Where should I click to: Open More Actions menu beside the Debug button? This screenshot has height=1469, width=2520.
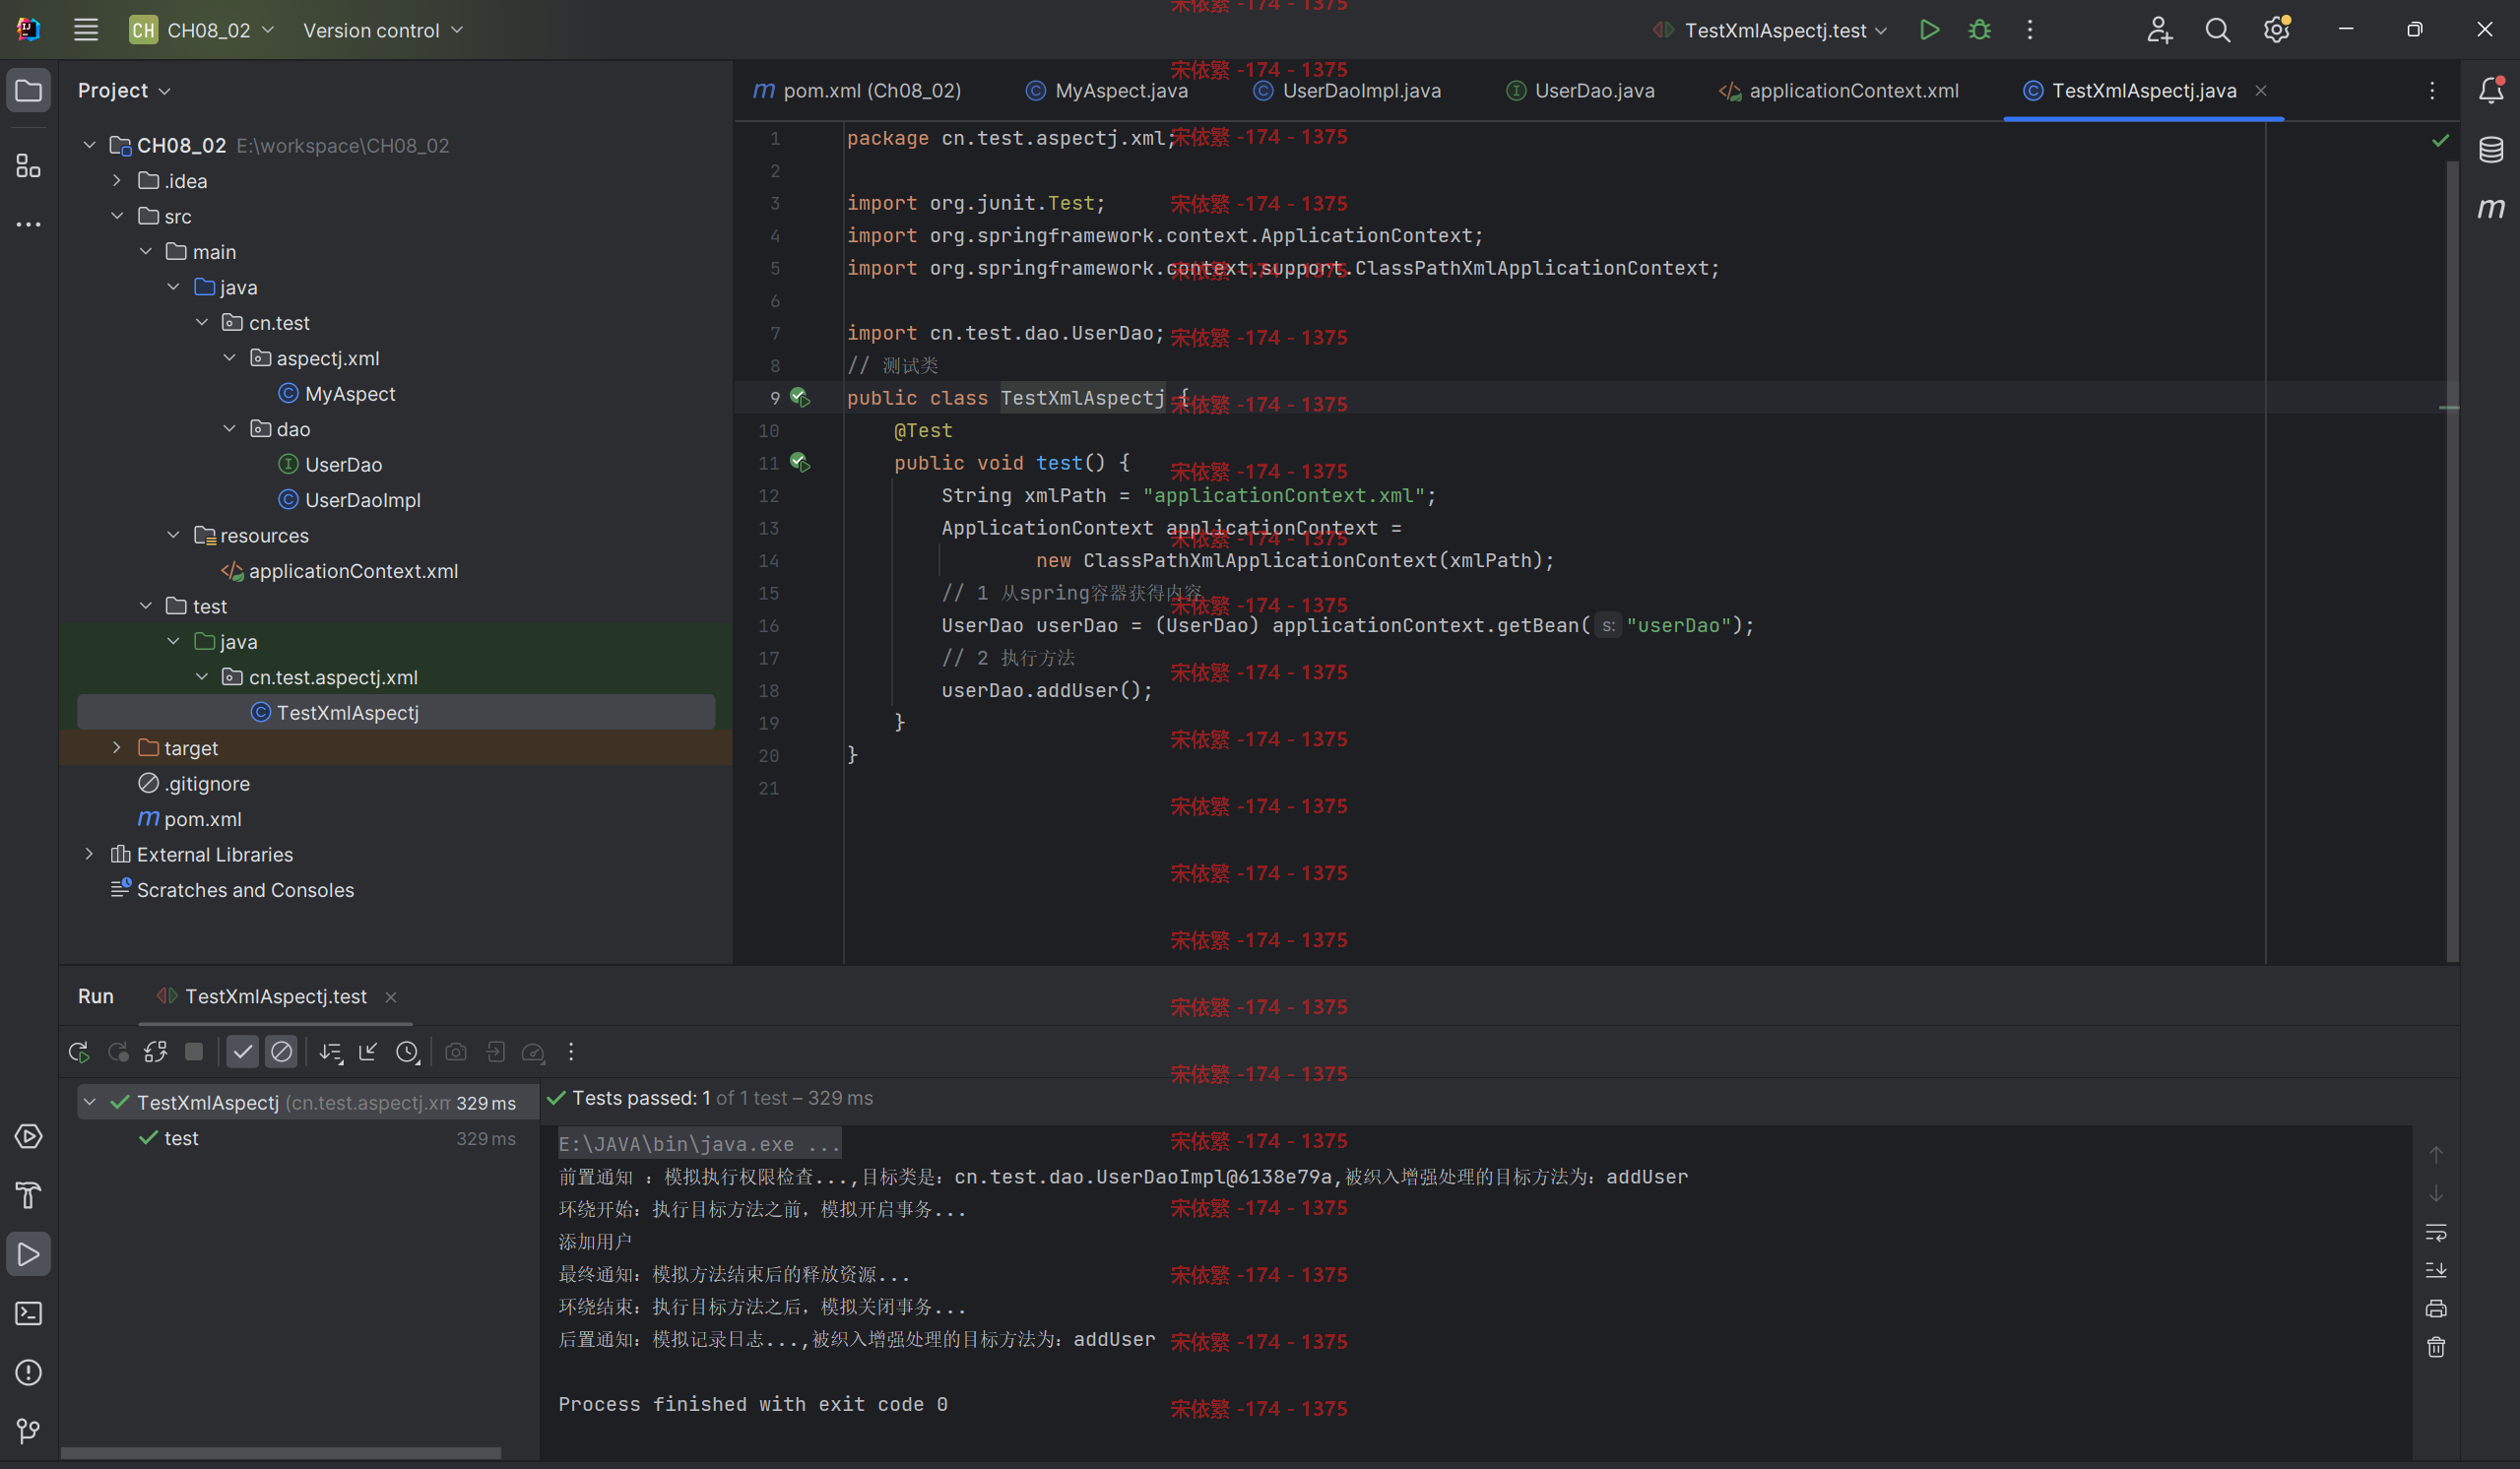[2030, 30]
